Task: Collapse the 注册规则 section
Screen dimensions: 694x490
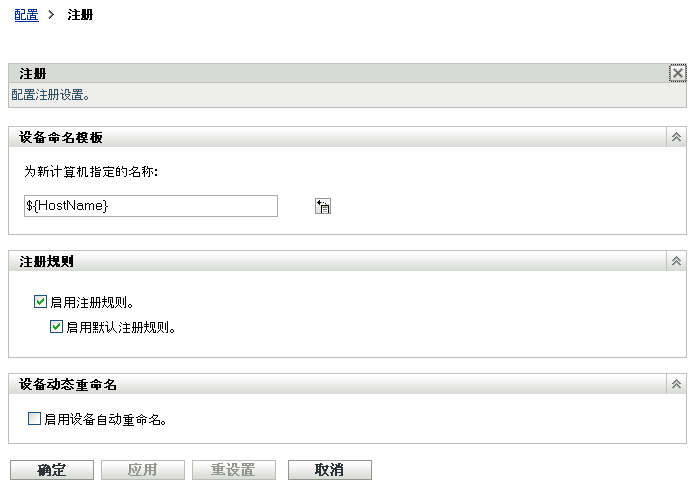Action: click(676, 261)
